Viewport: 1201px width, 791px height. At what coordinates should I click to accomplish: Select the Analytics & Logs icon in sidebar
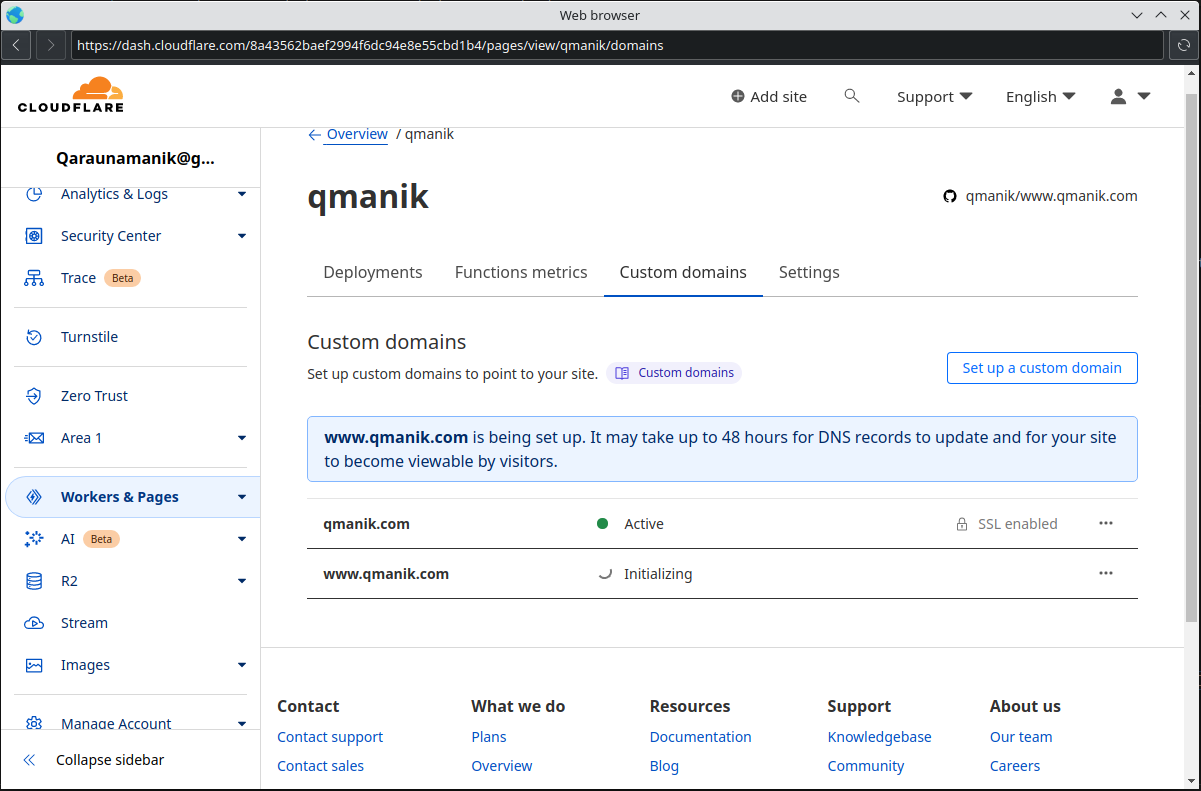(x=33, y=194)
